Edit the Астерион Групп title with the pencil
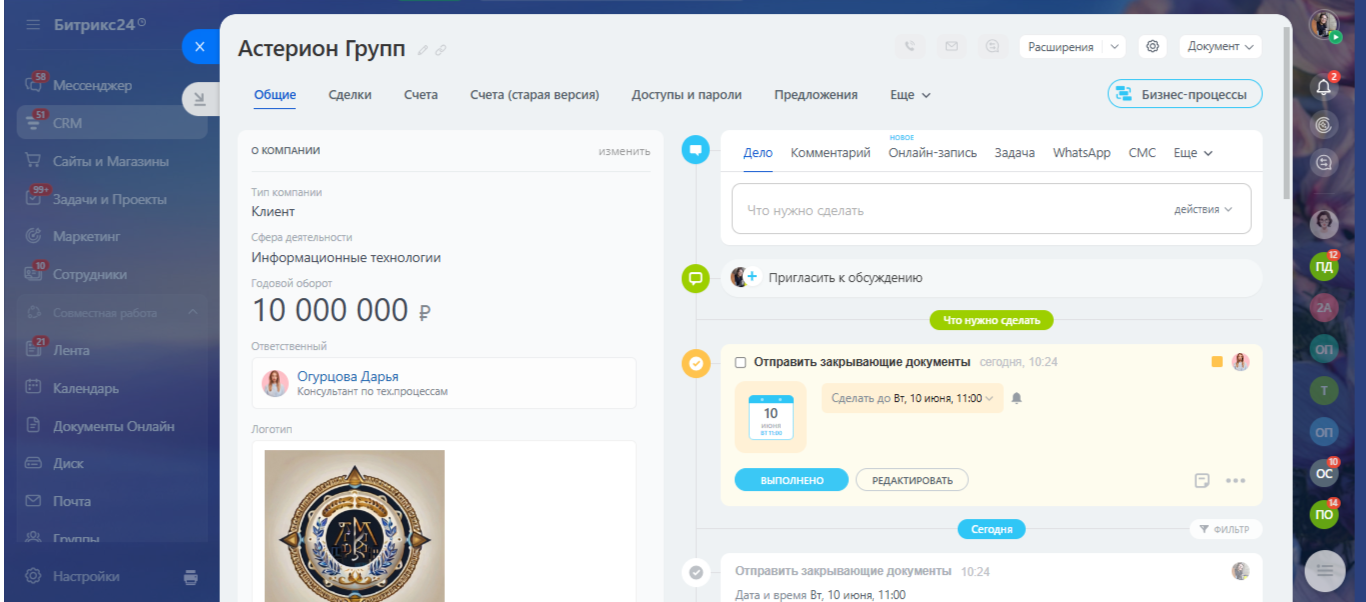This screenshot has width=1366, height=602. pos(423,50)
